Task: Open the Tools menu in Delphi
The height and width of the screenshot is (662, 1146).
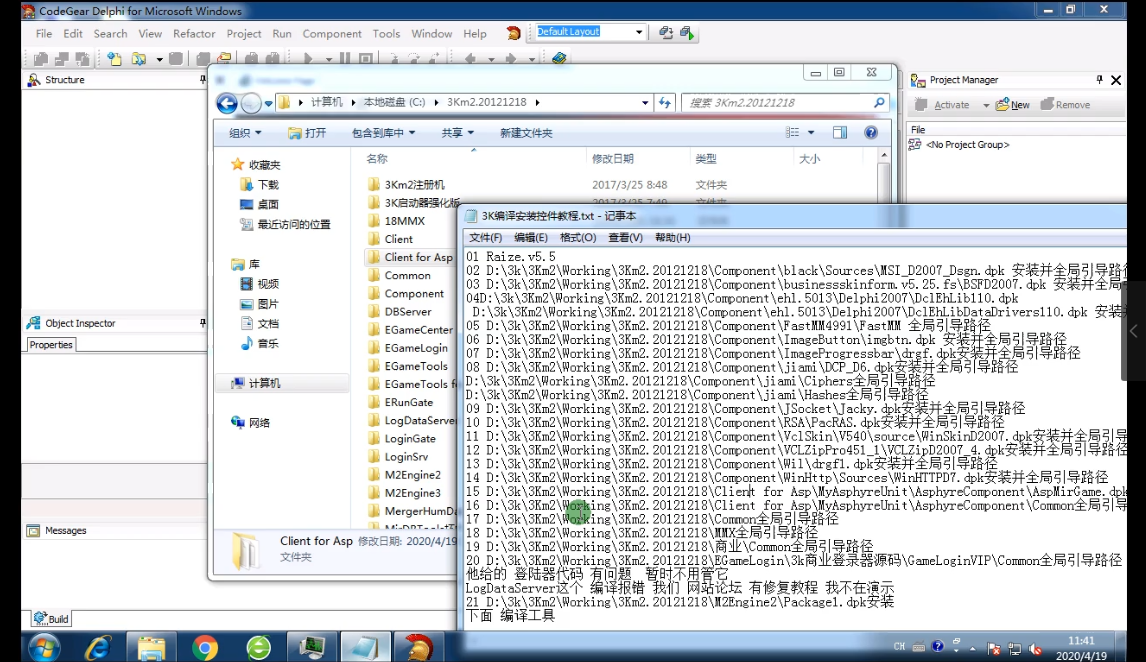Action: (386, 34)
